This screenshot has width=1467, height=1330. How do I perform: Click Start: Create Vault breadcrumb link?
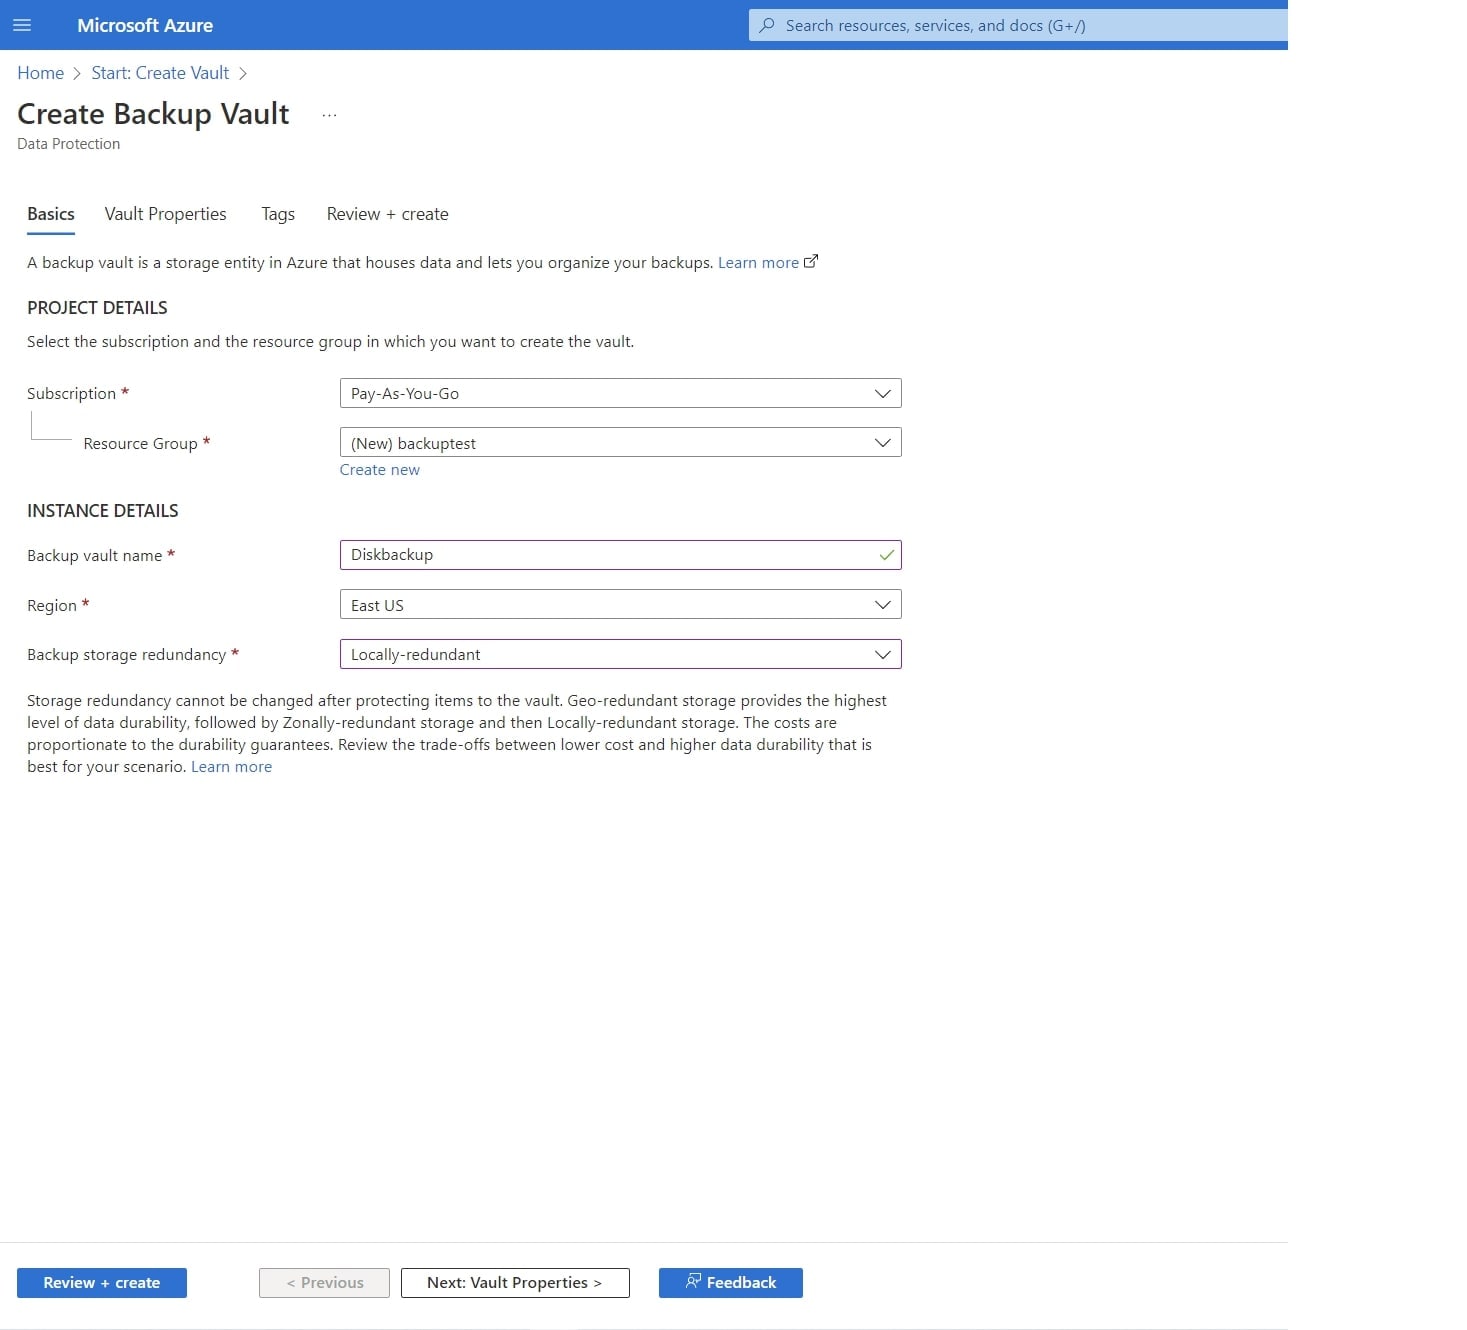click(160, 73)
